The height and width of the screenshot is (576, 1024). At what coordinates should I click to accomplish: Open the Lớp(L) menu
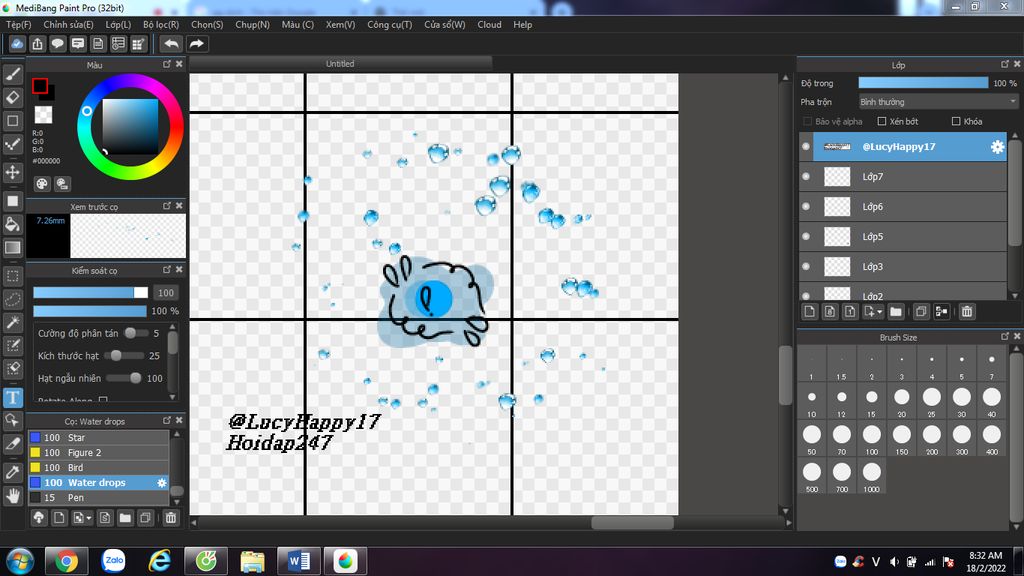tap(118, 25)
